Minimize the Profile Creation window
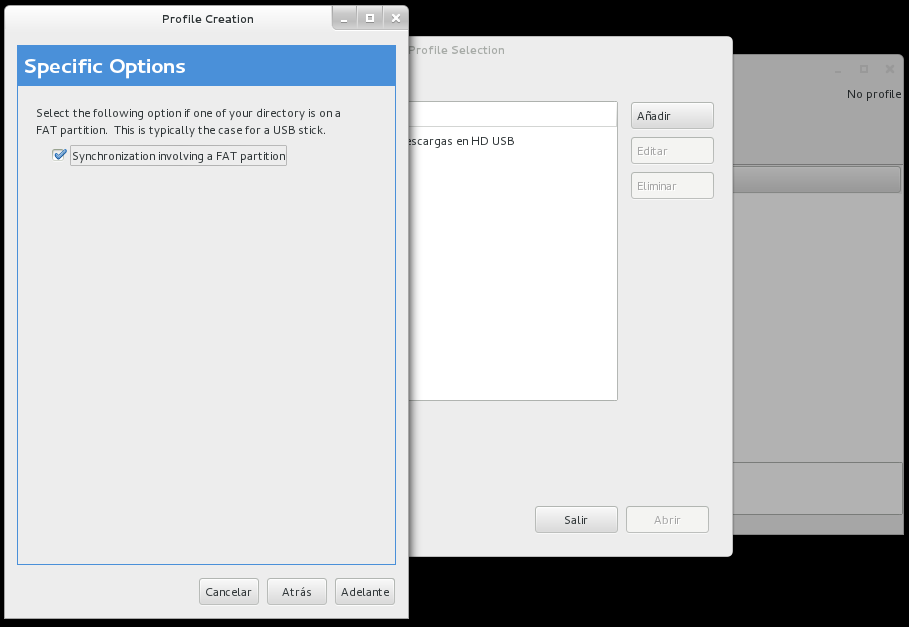 [x=344, y=19]
